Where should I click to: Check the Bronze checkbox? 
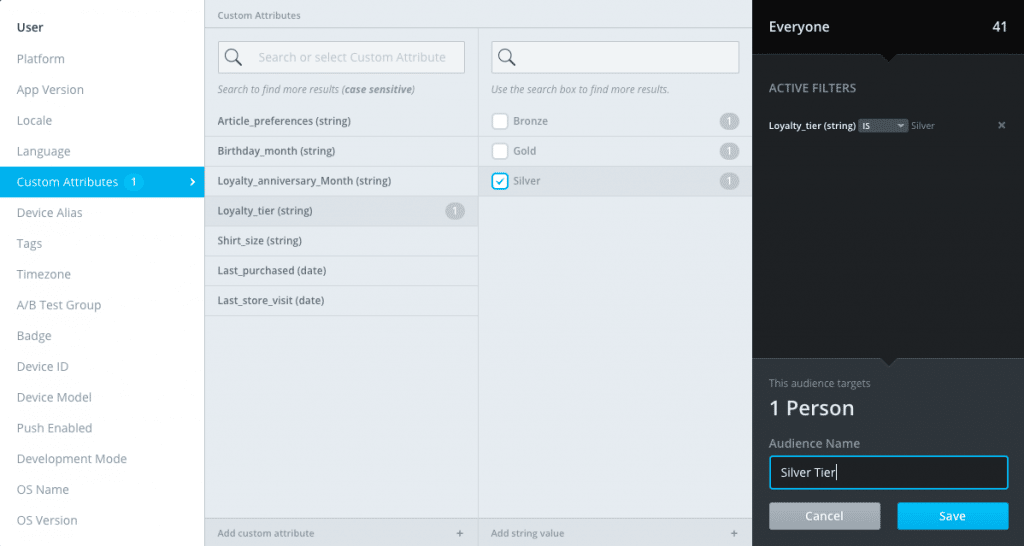(500, 121)
